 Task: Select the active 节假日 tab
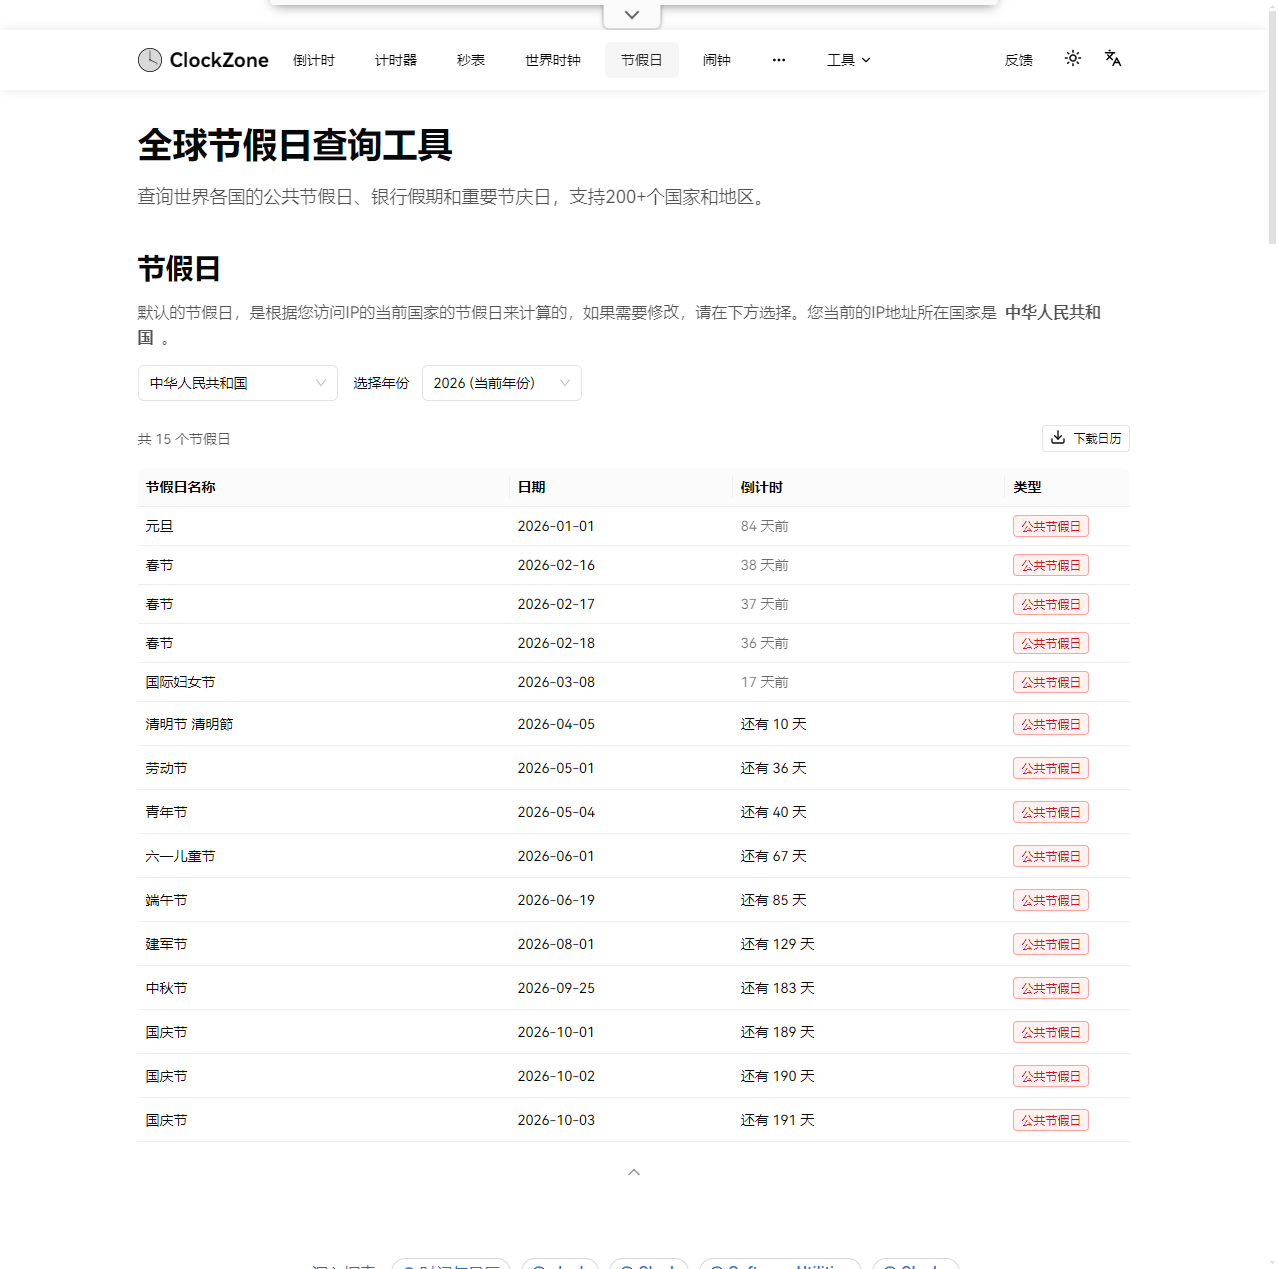click(641, 60)
